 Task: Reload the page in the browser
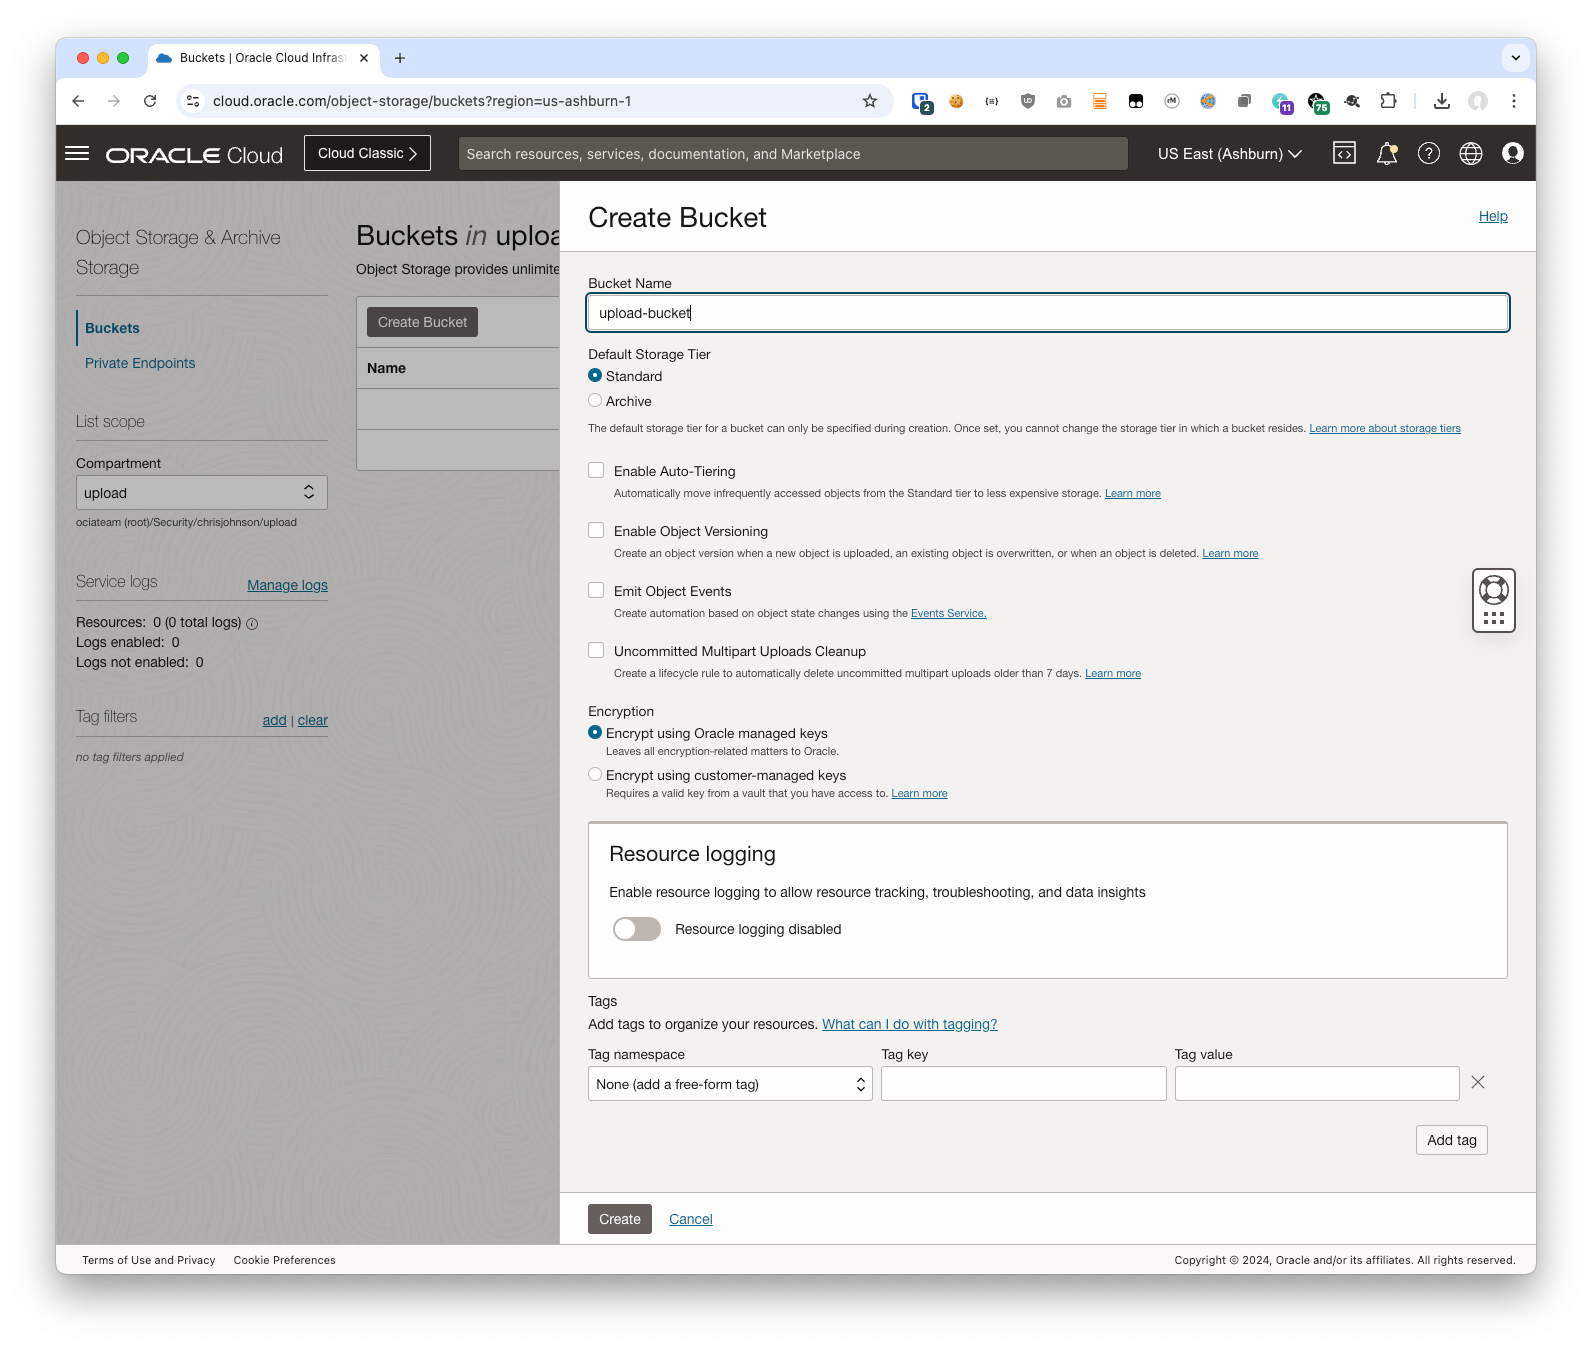150,101
